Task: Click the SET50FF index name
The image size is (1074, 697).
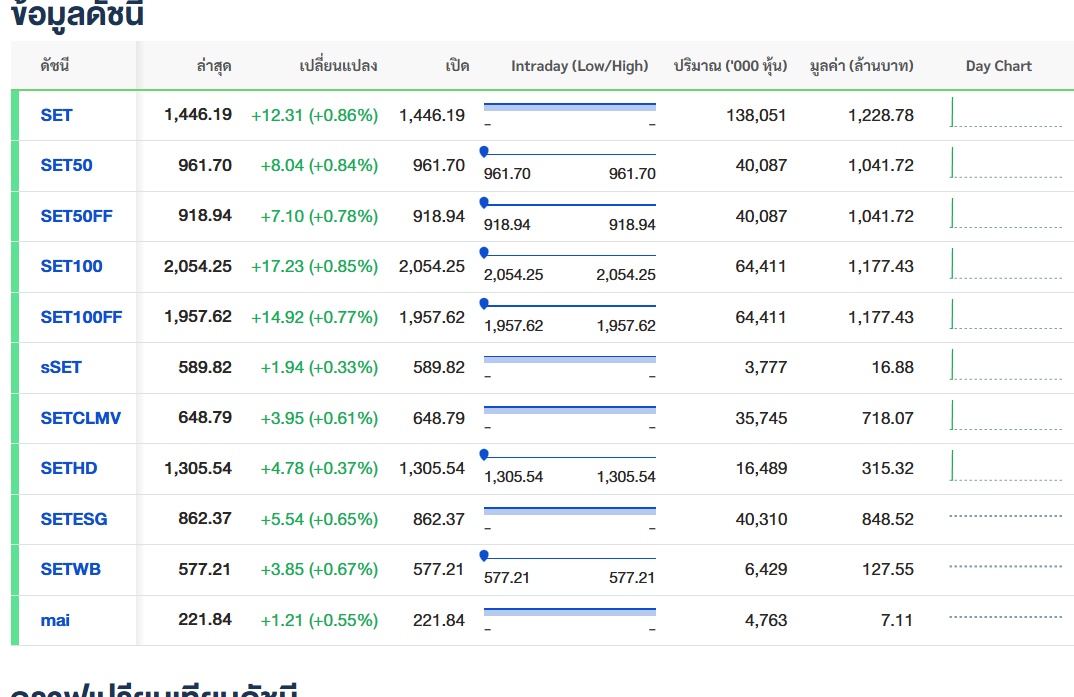Action: point(76,216)
